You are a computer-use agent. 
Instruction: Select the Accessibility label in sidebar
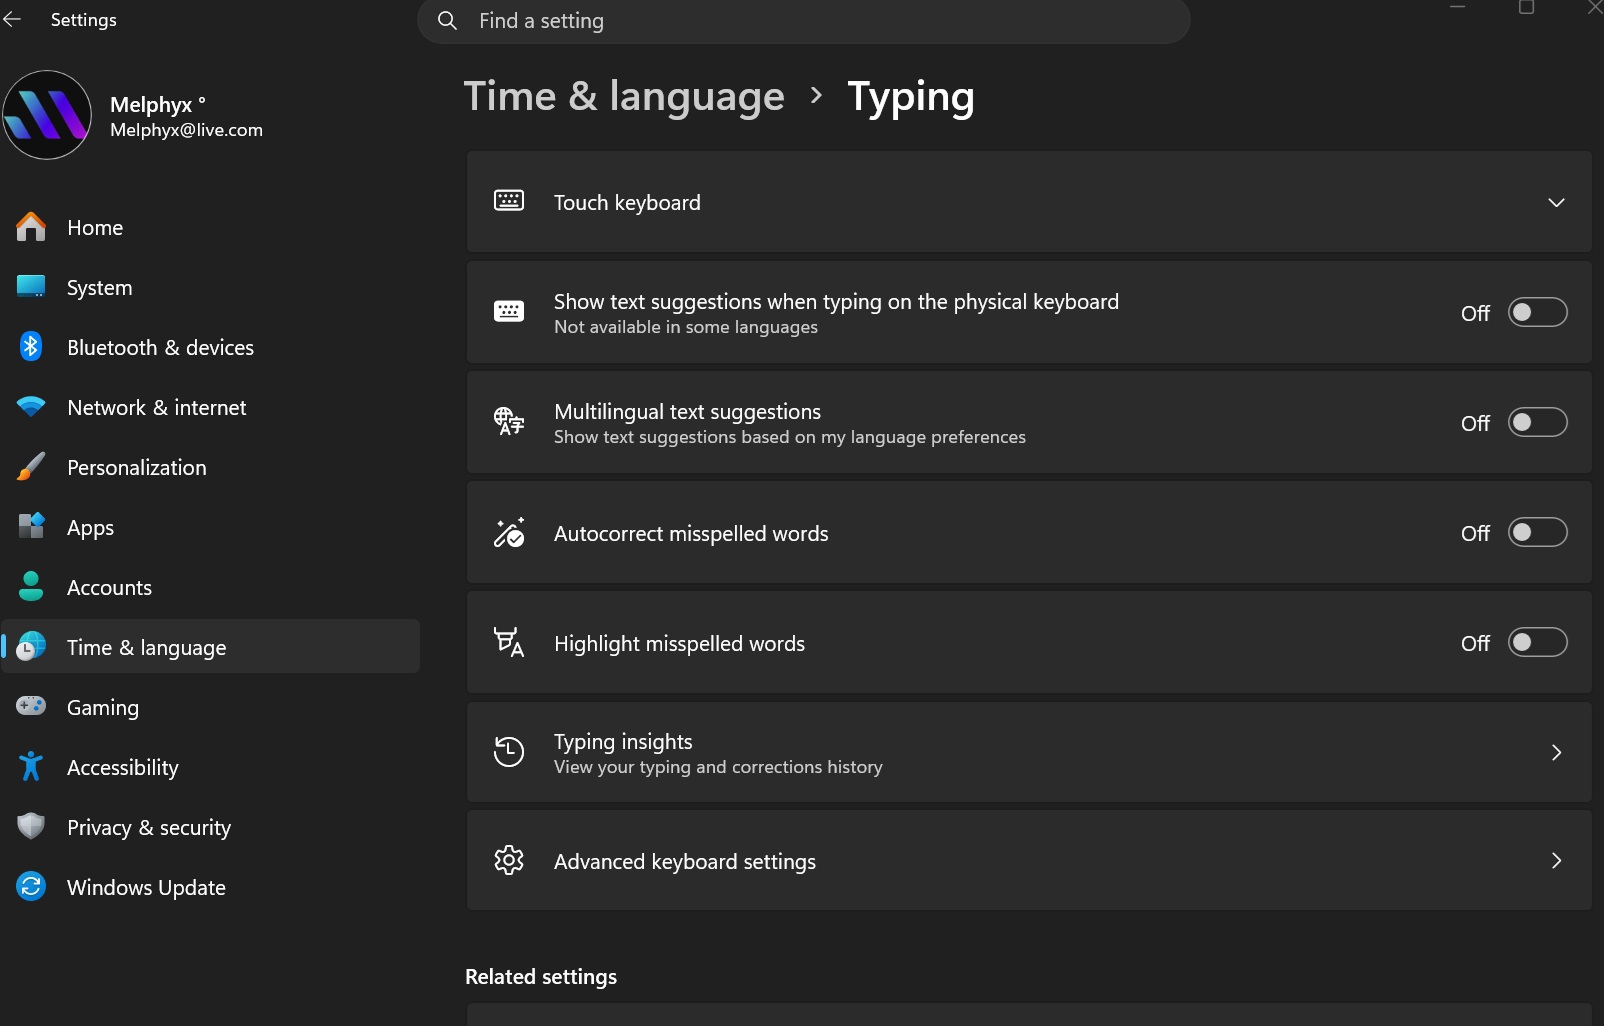point(122,767)
